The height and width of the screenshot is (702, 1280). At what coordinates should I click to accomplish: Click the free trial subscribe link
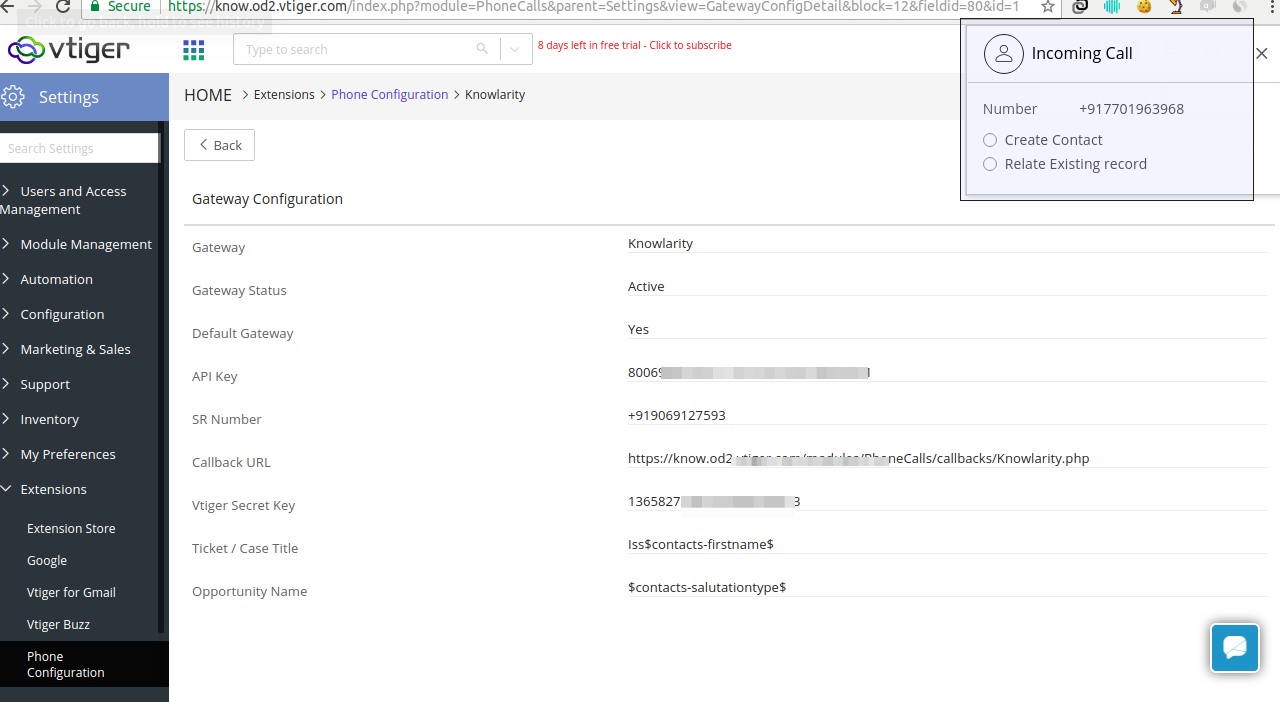(x=635, y=45)
